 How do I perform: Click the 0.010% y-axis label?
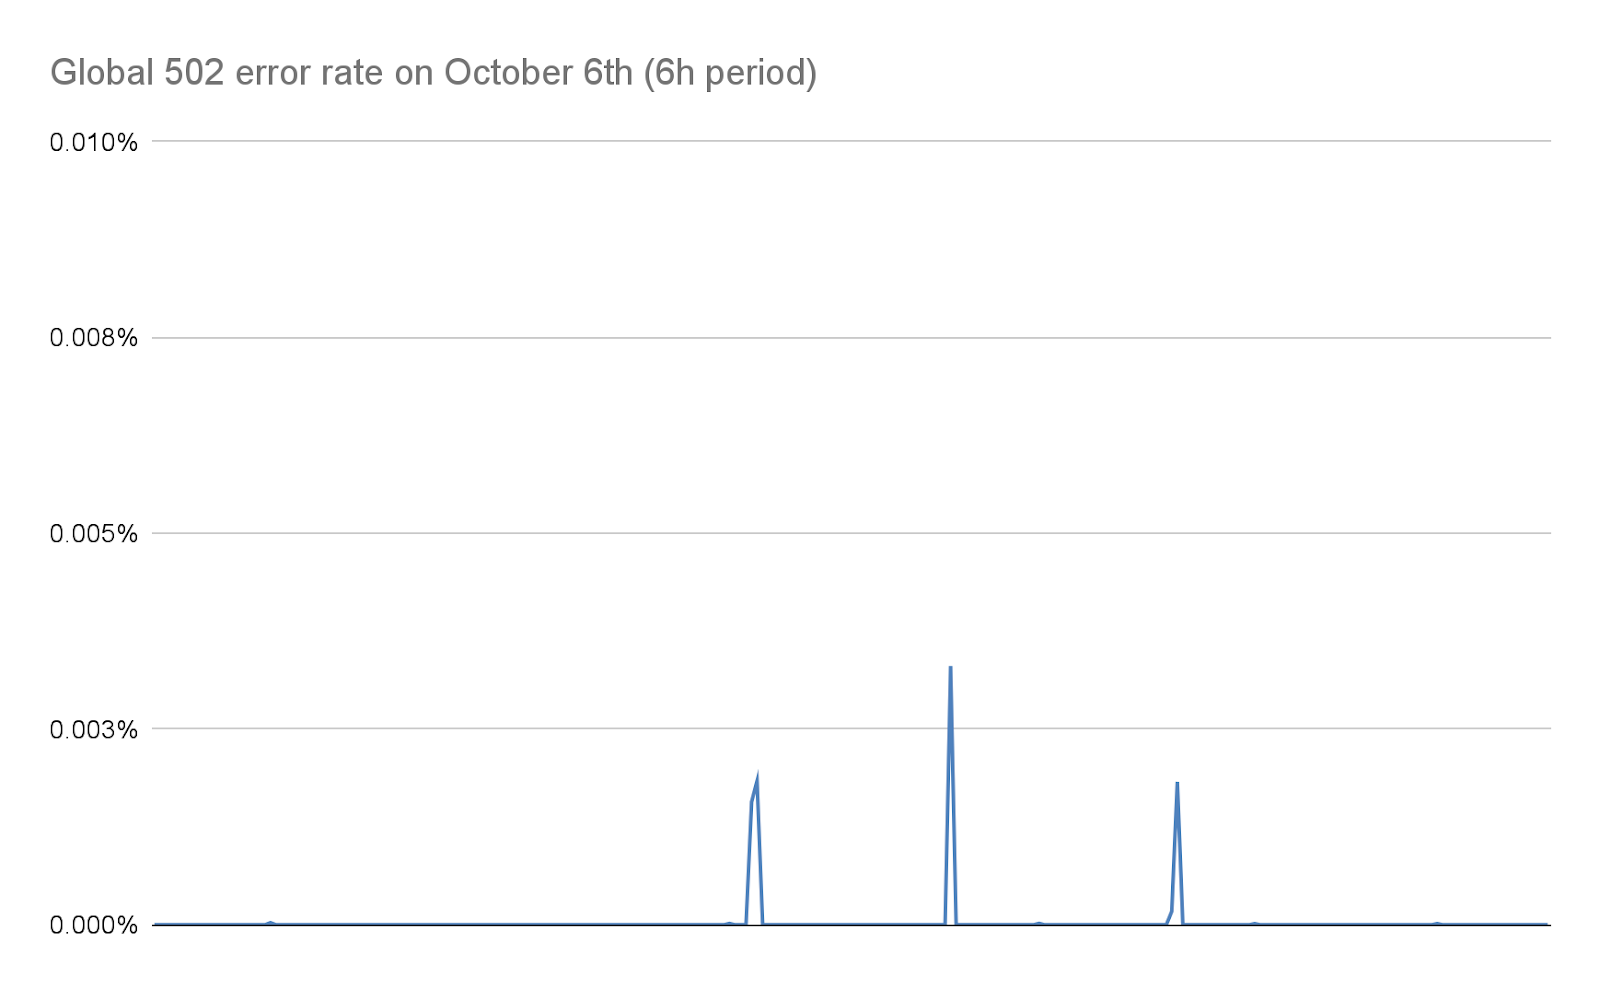pyautogui.click(x=93, y=142)
